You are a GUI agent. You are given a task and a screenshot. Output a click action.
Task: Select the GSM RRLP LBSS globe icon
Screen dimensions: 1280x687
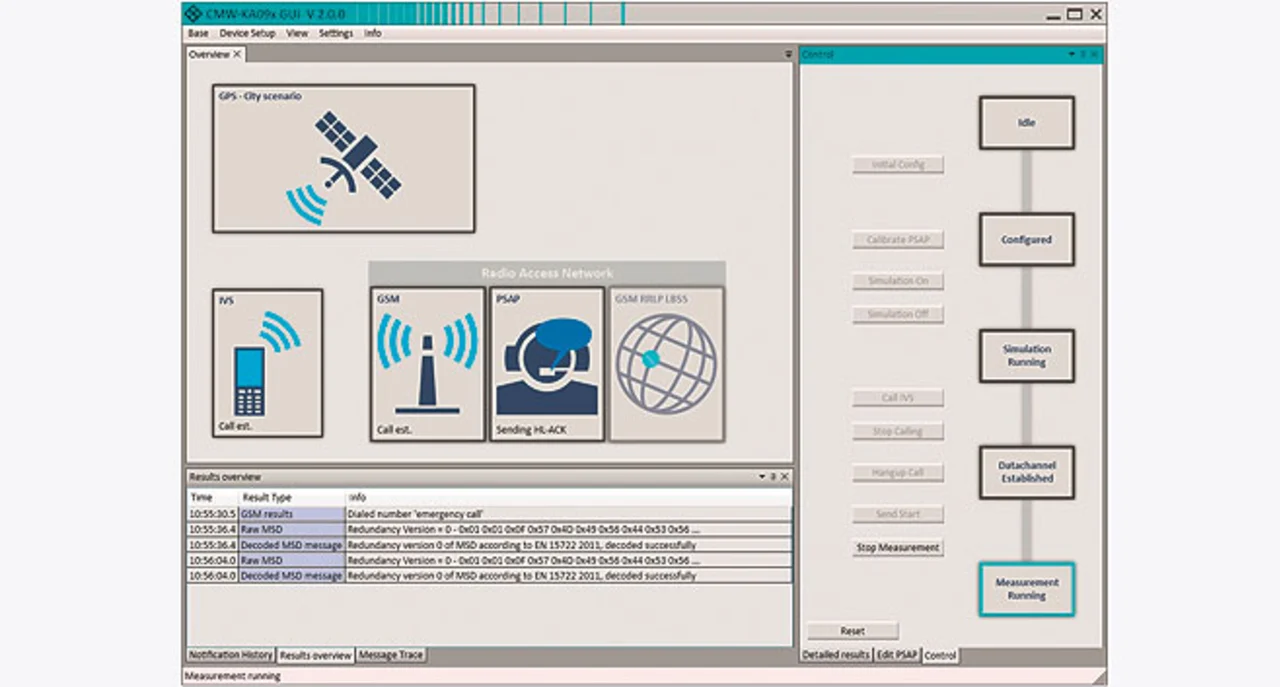click(x=666, y=364)
